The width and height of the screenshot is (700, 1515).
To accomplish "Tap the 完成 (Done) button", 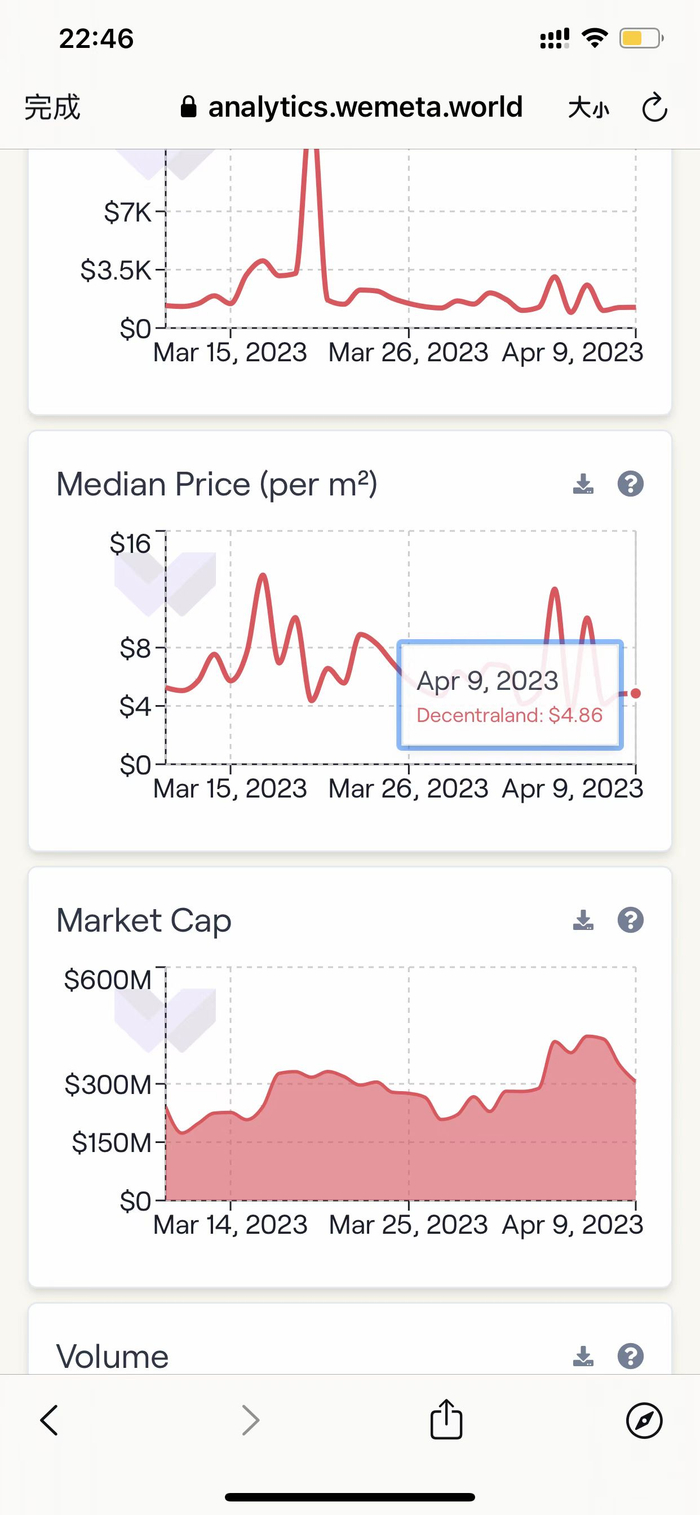I will pyautogui.click(x=52, y=108).
